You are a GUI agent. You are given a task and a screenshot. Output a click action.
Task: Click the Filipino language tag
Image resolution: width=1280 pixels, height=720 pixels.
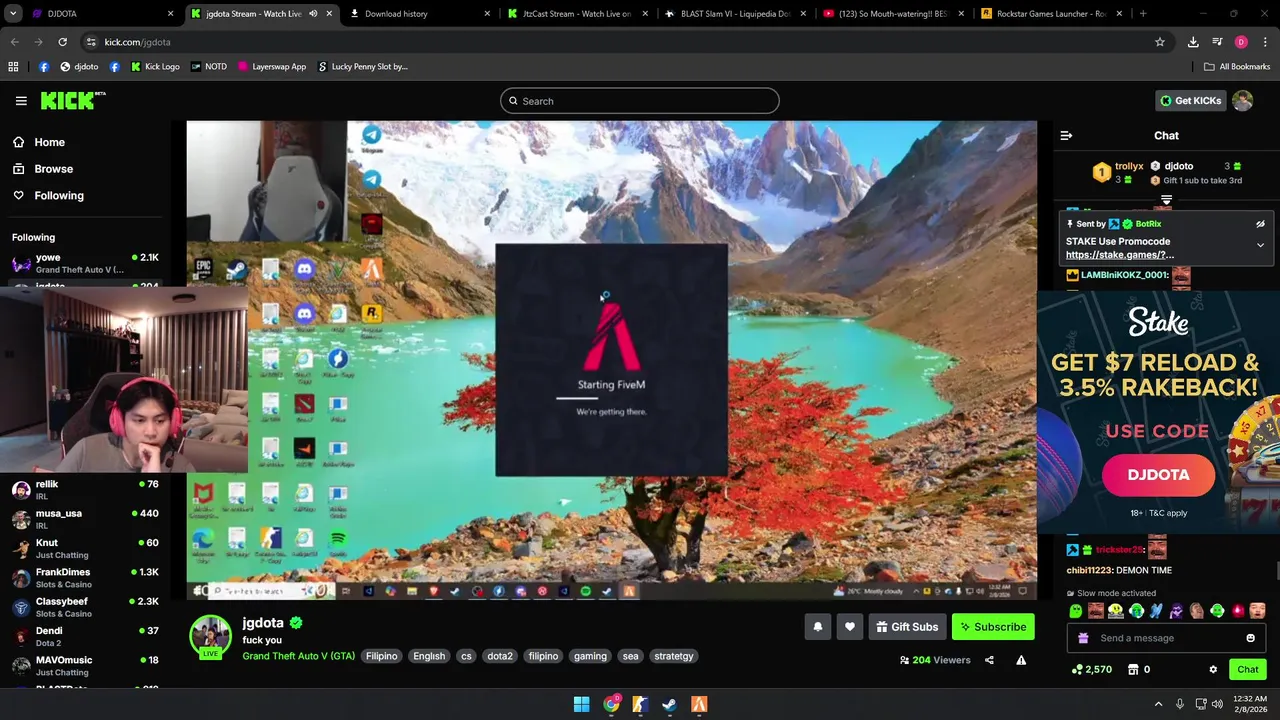click(x=381, y=656)
